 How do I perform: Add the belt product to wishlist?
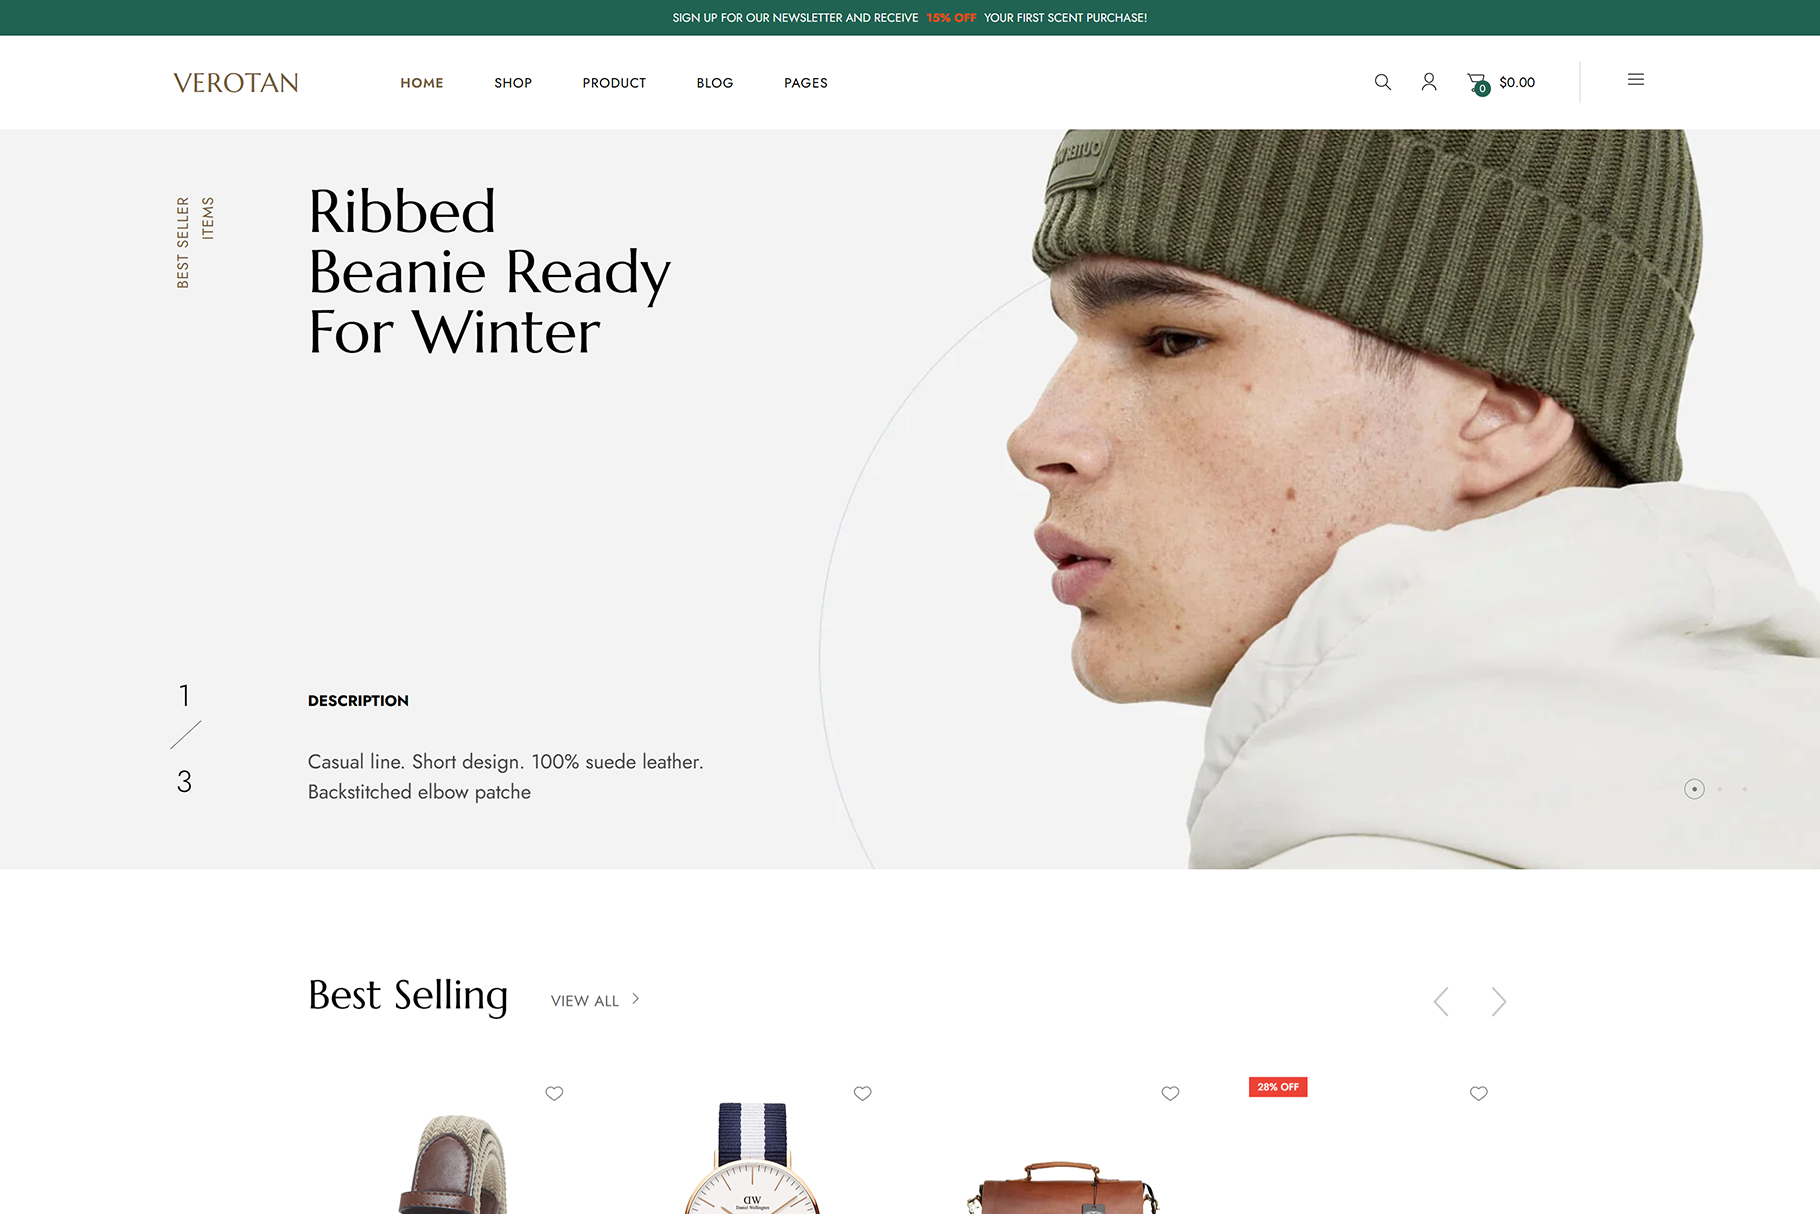coord(554,1093)
